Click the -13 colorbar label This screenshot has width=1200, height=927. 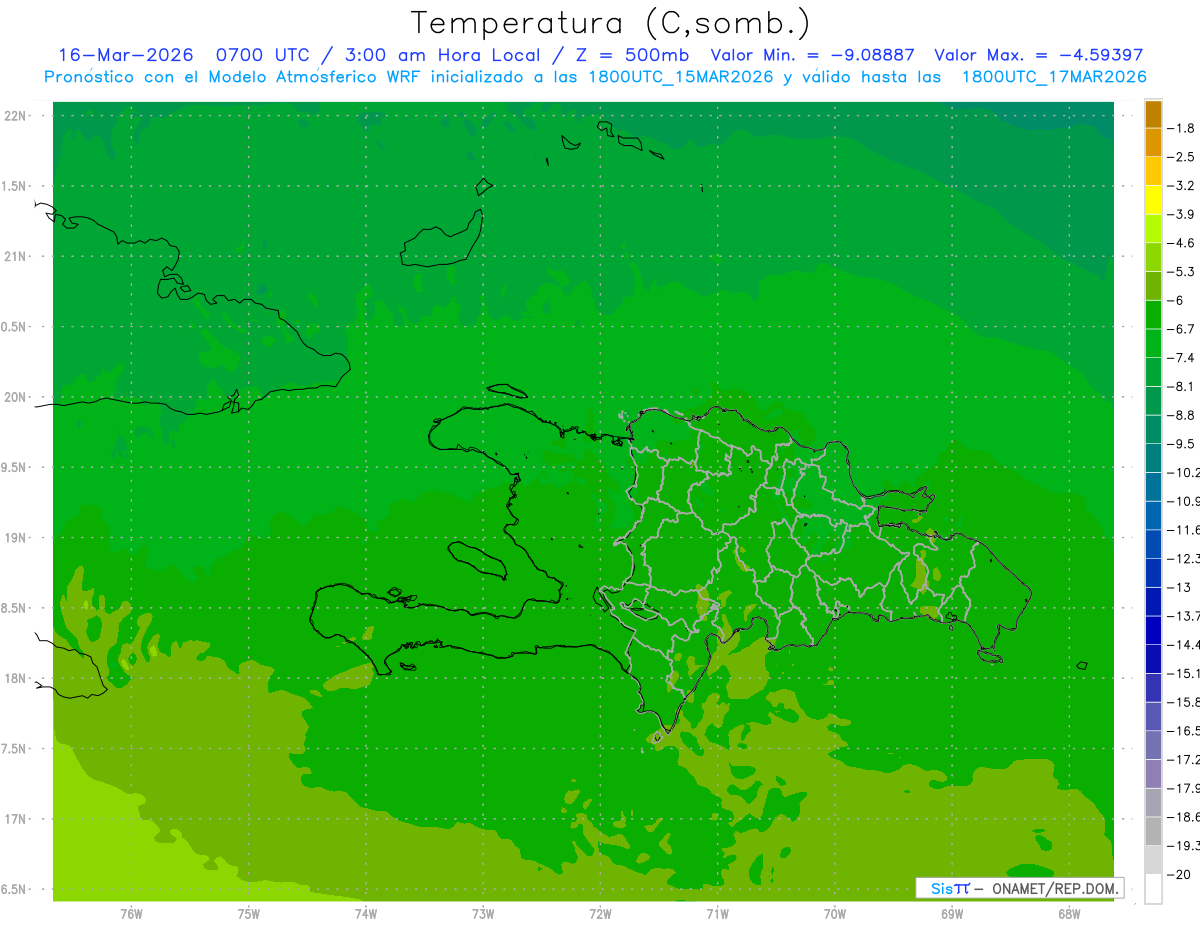[1178, 587]
